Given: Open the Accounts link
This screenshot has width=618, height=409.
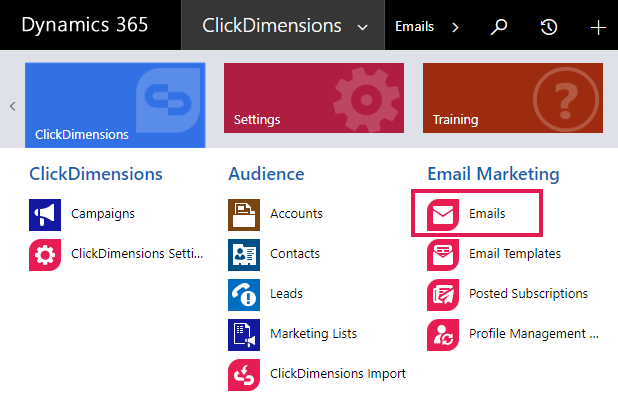Looking at the screenshot, I should (x=296, y=214).
